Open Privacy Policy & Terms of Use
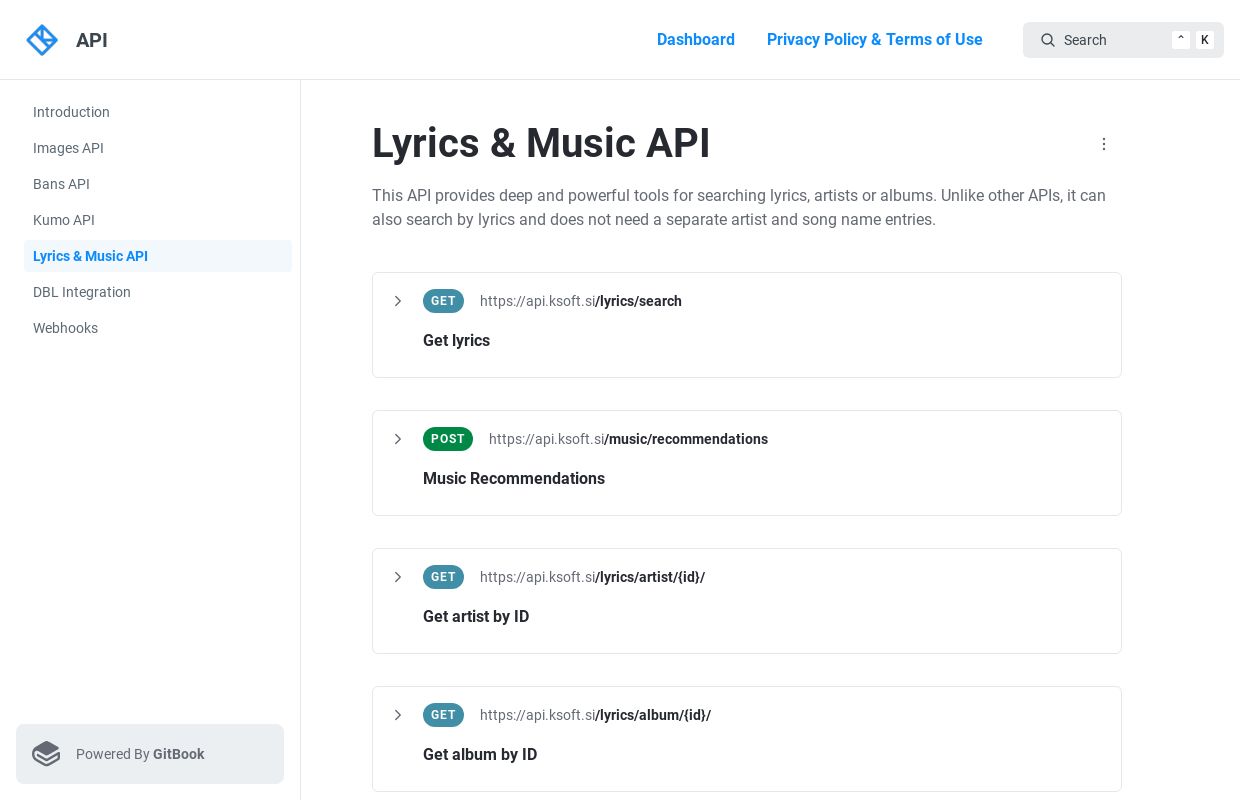 click(875, 40)
